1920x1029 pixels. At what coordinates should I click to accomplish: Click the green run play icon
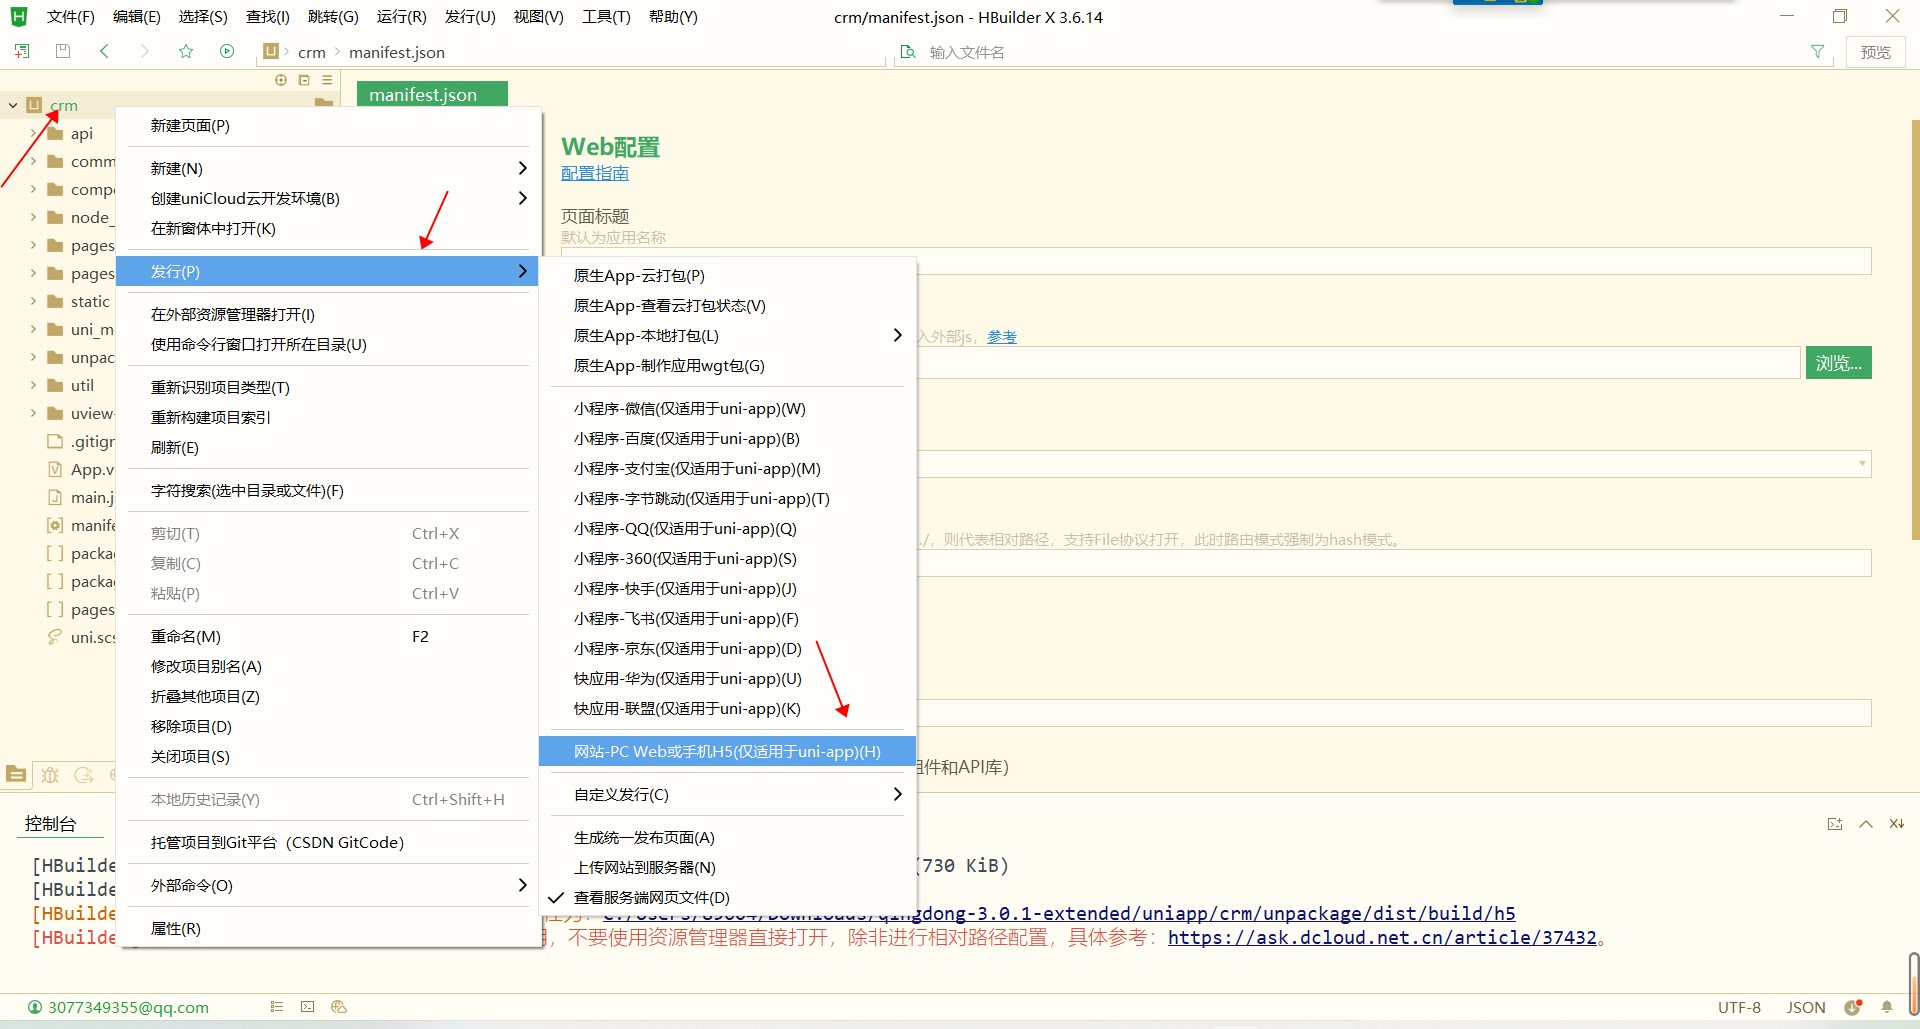pyautogui.click(x=227, y=51)
